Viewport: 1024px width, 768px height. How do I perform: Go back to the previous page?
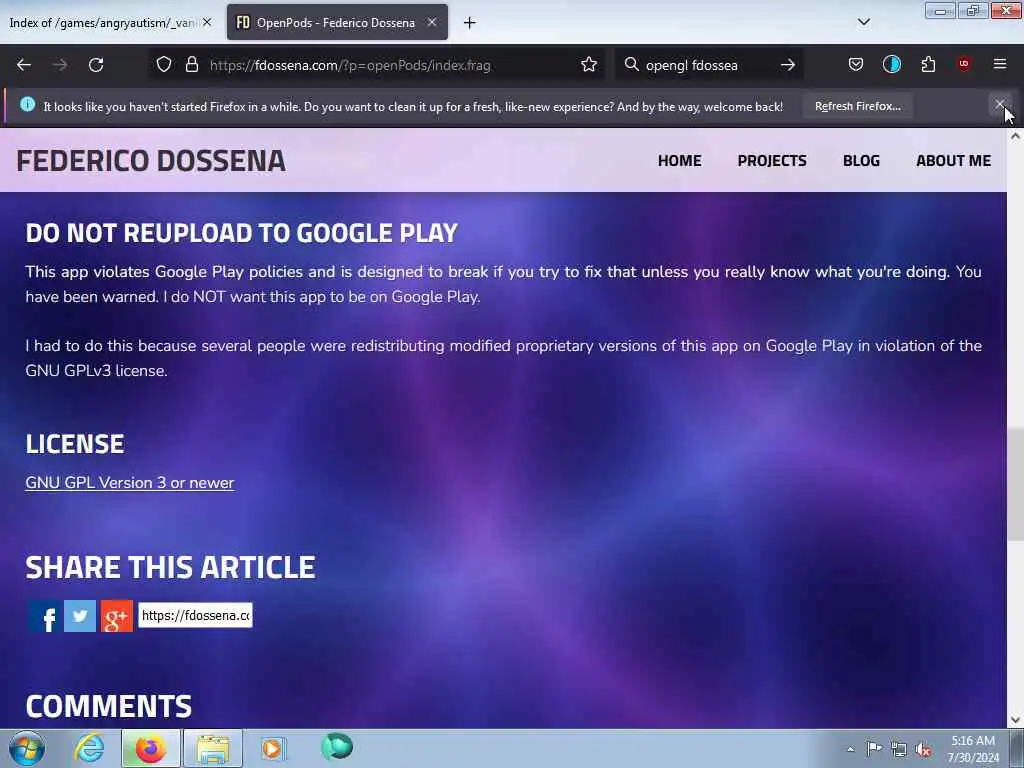pos(24,65)
